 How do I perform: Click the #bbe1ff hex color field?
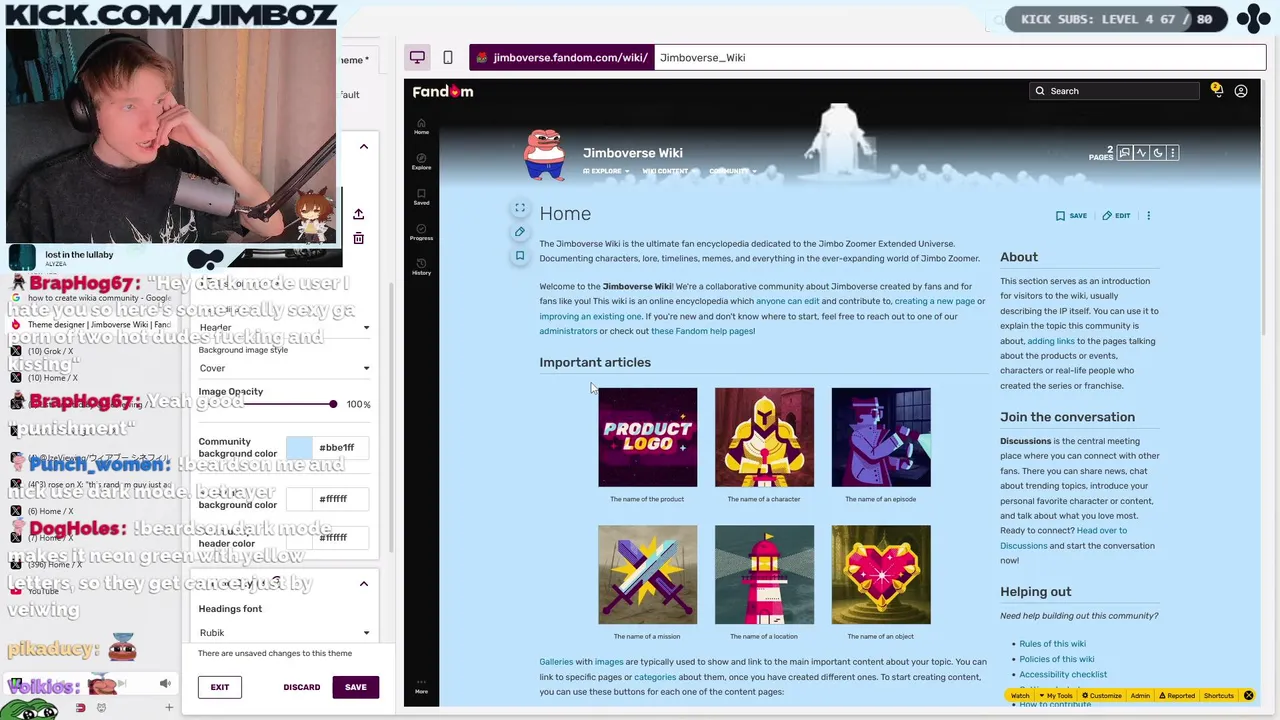coord(341,448)
